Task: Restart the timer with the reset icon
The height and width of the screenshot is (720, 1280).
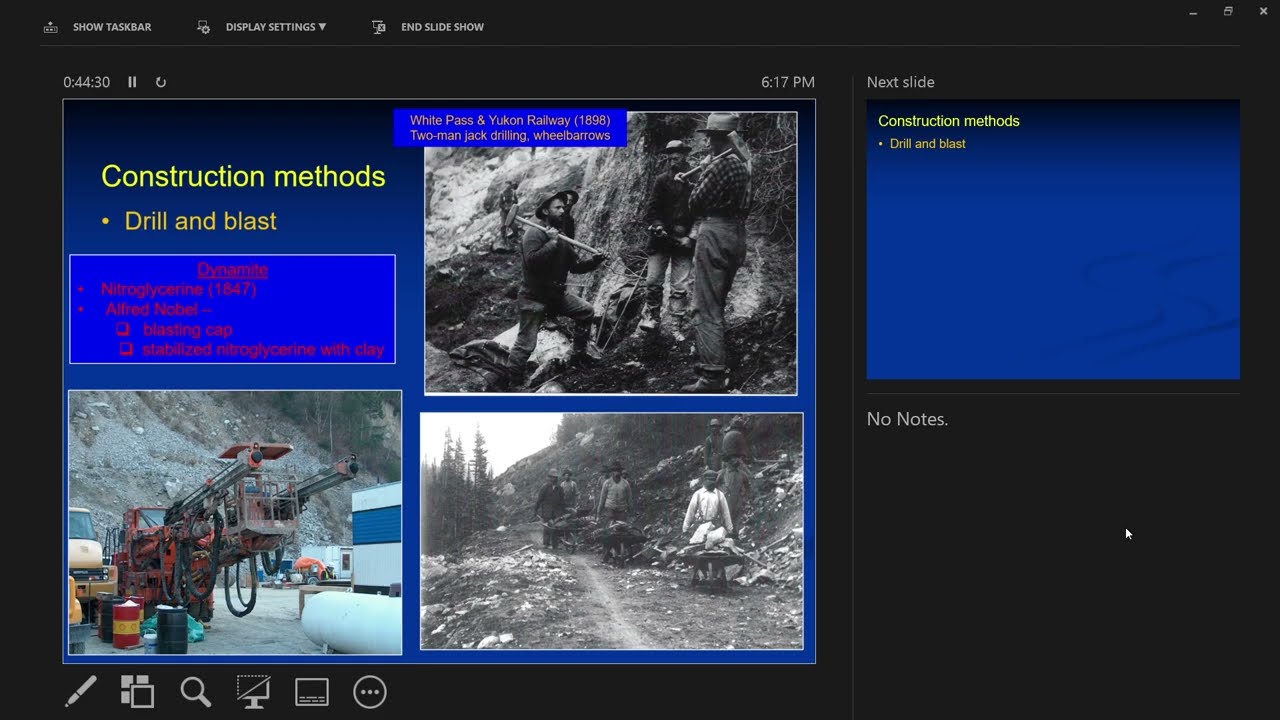Action: (161, 82)
